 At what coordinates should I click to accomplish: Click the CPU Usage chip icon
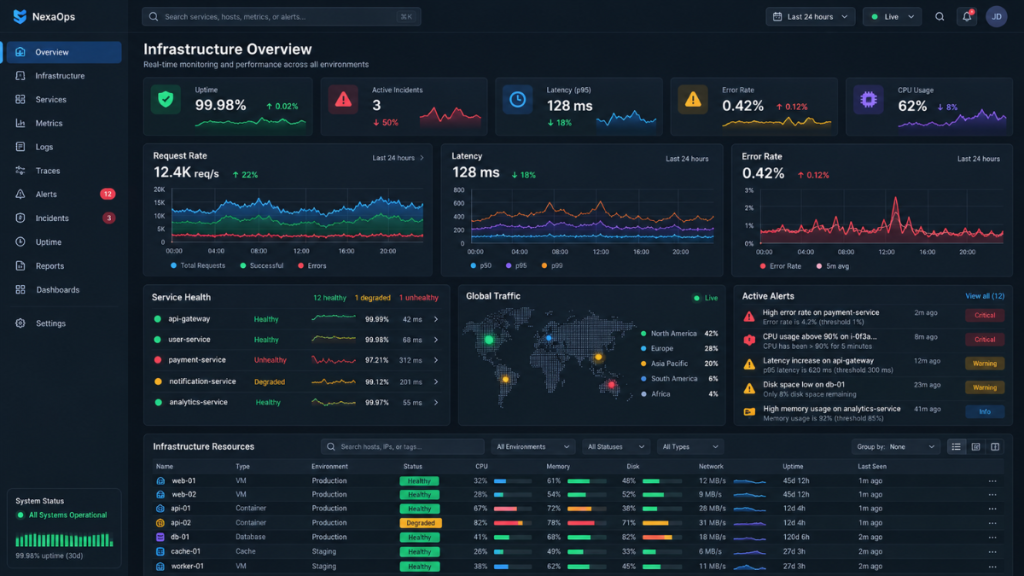[x=868, y=100]
